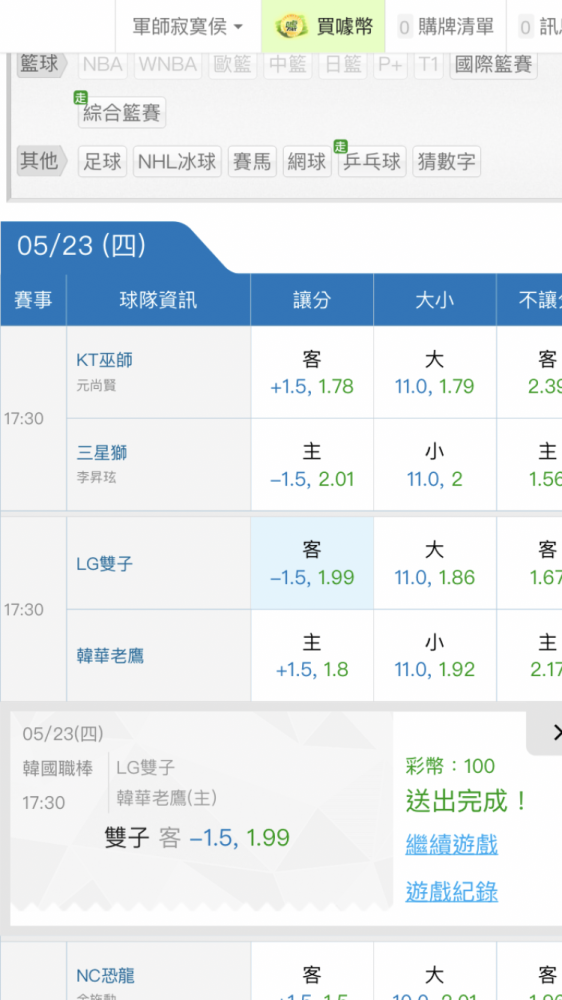The height and width of the screenshot is (1000, 562).
Task: Choose 大 11.0, 1.79 over bet
Action: (434, 372)
